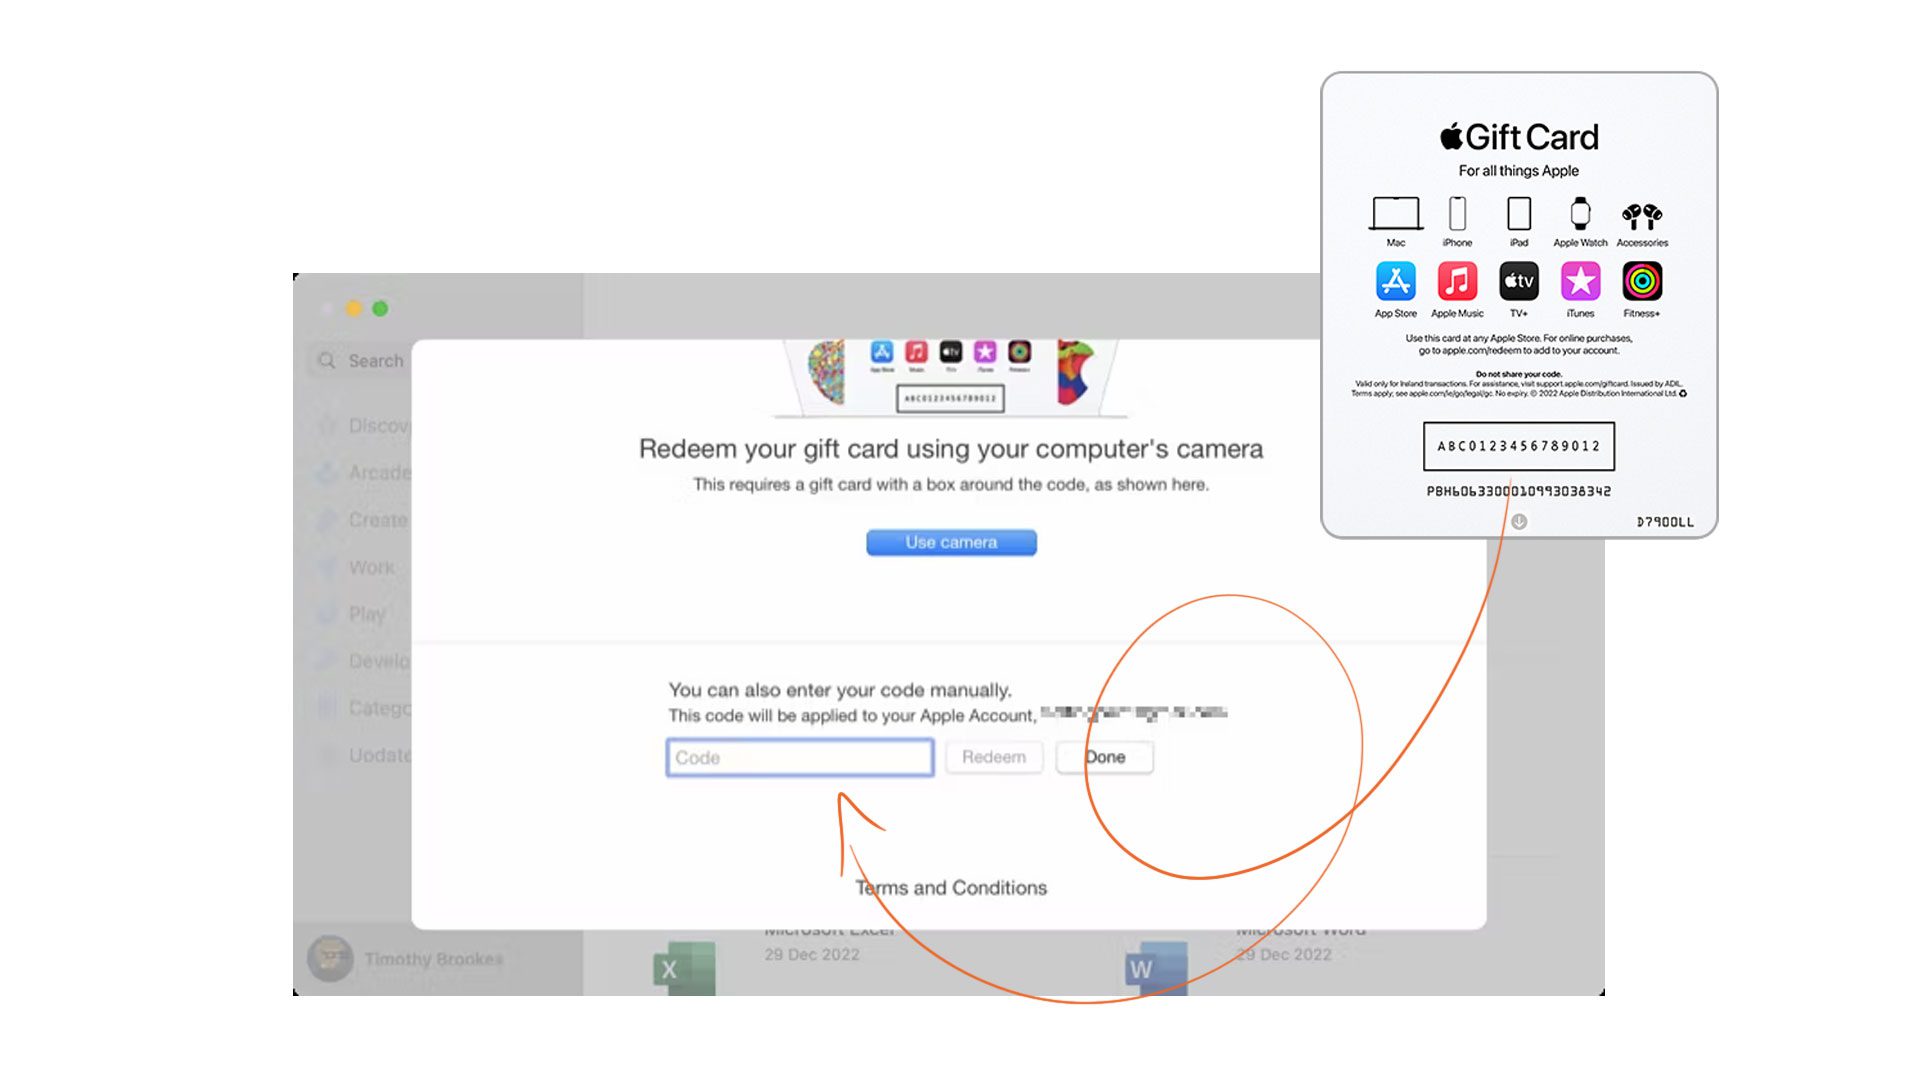Click 'You can also enter your code manually'
The width and height of the screenshot is (1920, 1080).
tap(840, 690)
